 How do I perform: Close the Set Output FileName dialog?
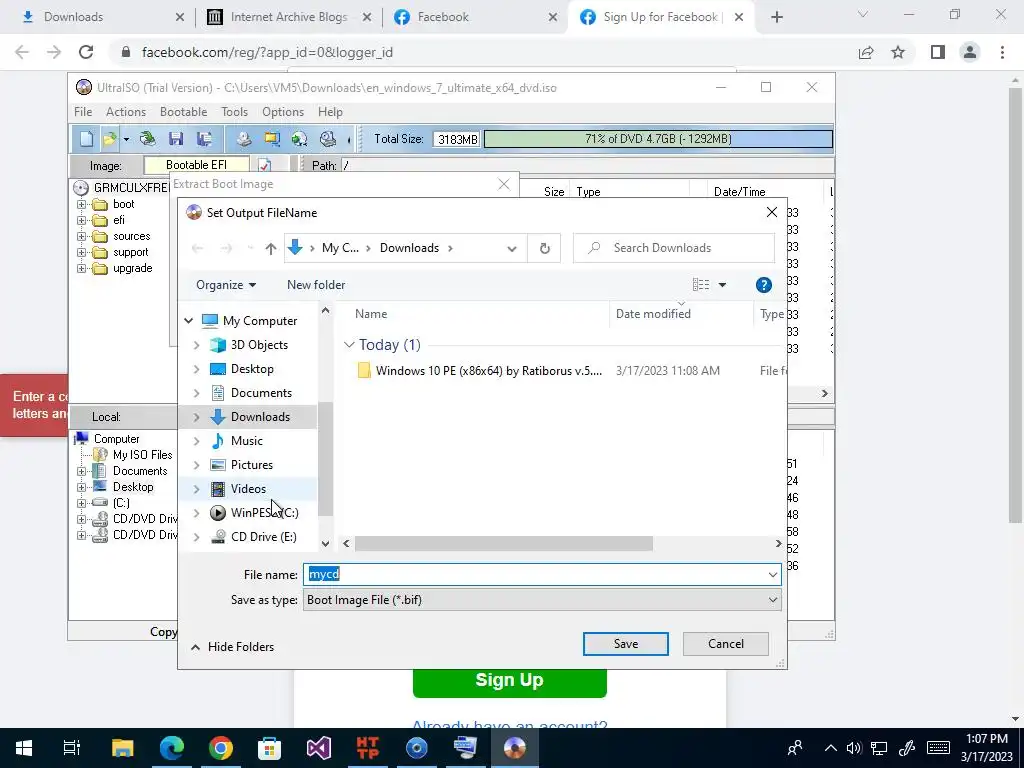pos(771,212)
